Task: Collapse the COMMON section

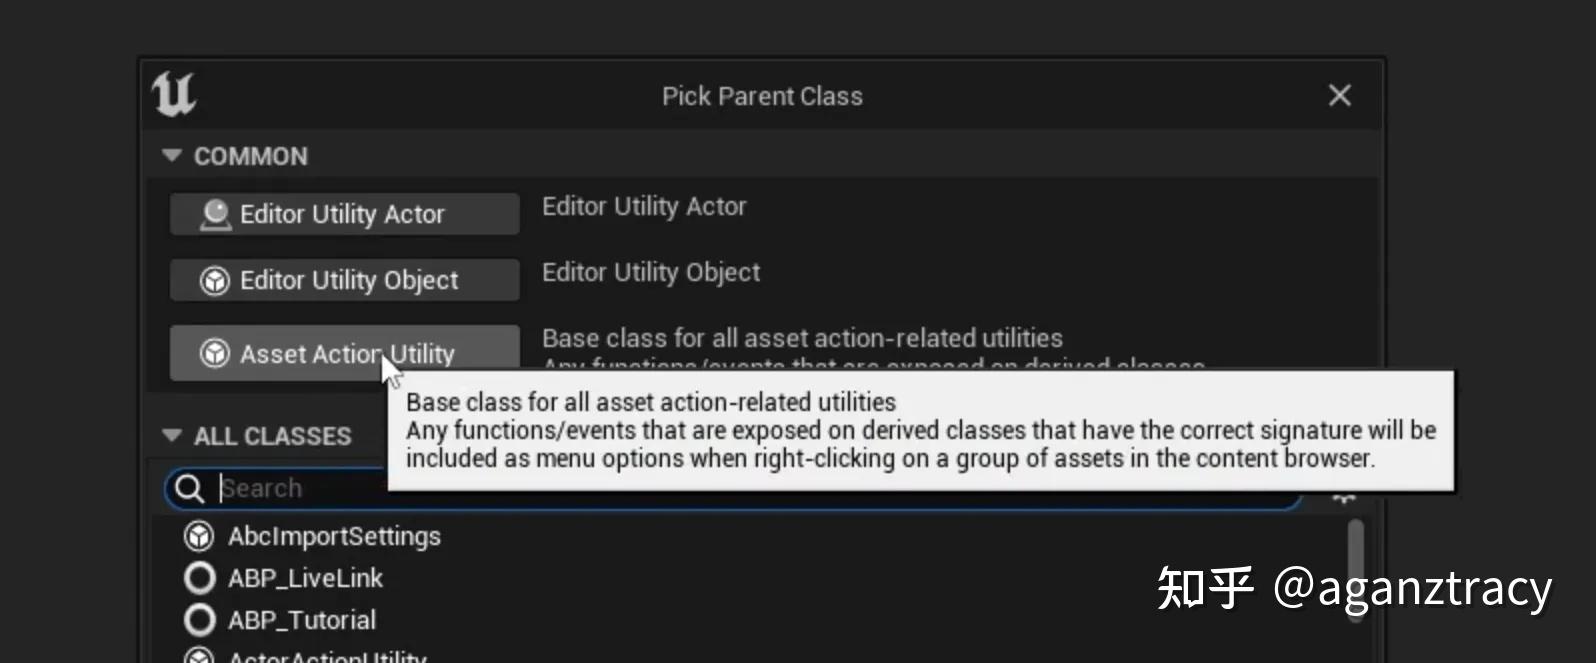Action: pos(171,156)
